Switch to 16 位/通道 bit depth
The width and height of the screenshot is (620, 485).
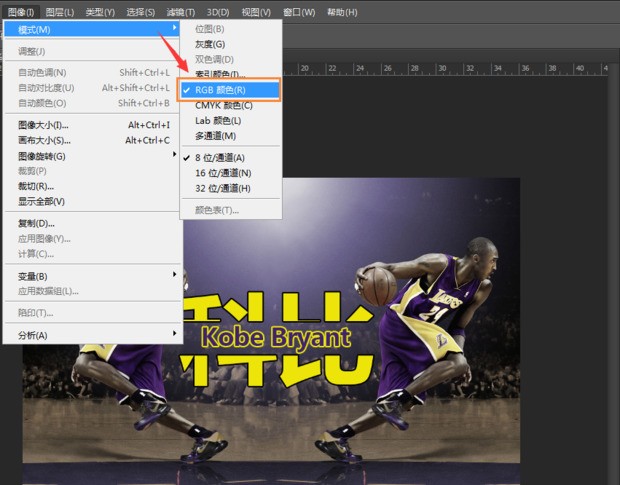tap(222, 173)
